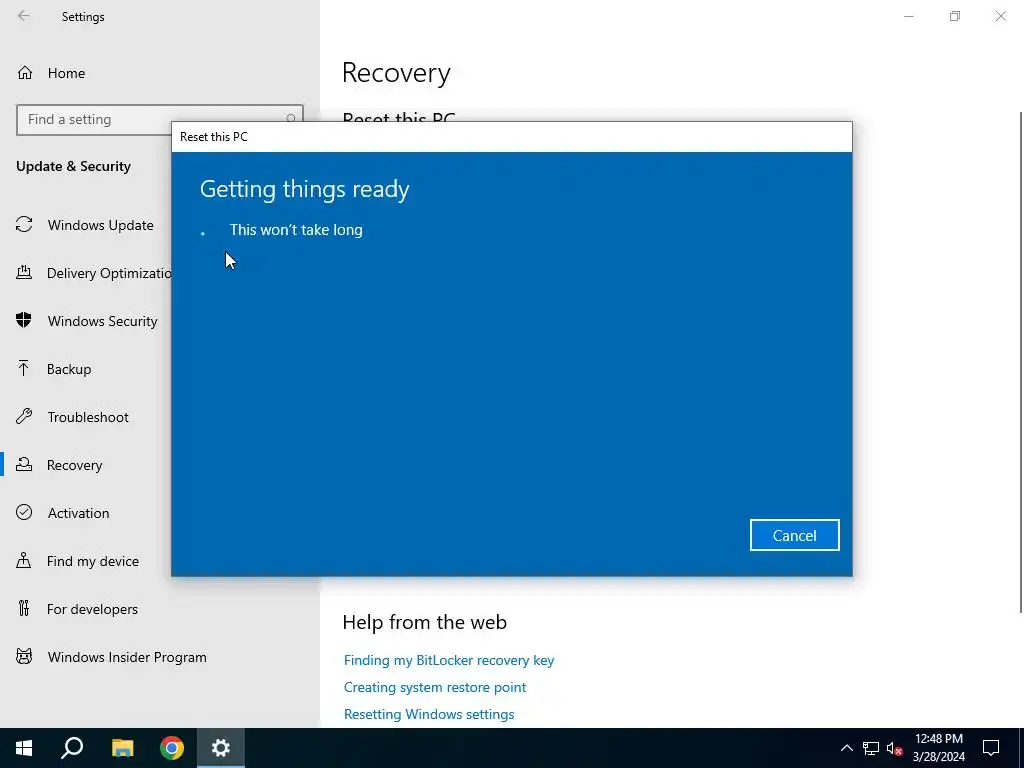Click the muted volume tray icon
Image resolution: width=1024 pixels, height=768 pixels.
[x=894, y=748]
